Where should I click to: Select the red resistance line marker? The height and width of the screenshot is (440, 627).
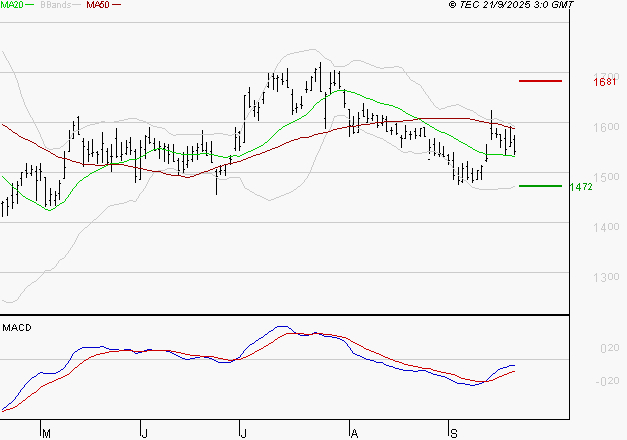[540, 80]
